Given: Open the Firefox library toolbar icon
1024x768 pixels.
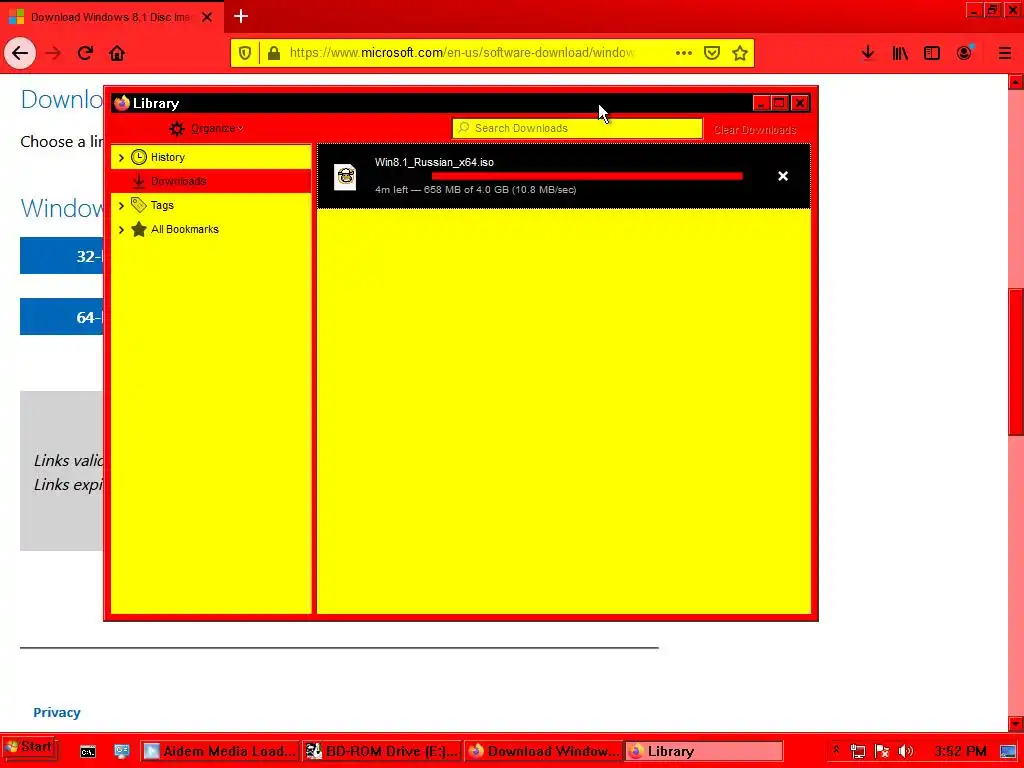Looking at the screenshot, I should click(x=900, y=53).
